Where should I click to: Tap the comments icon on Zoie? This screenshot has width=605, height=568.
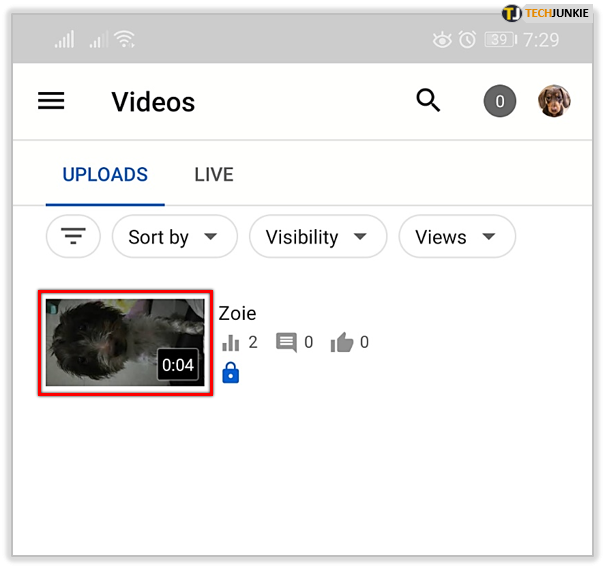tap(286, 343)
